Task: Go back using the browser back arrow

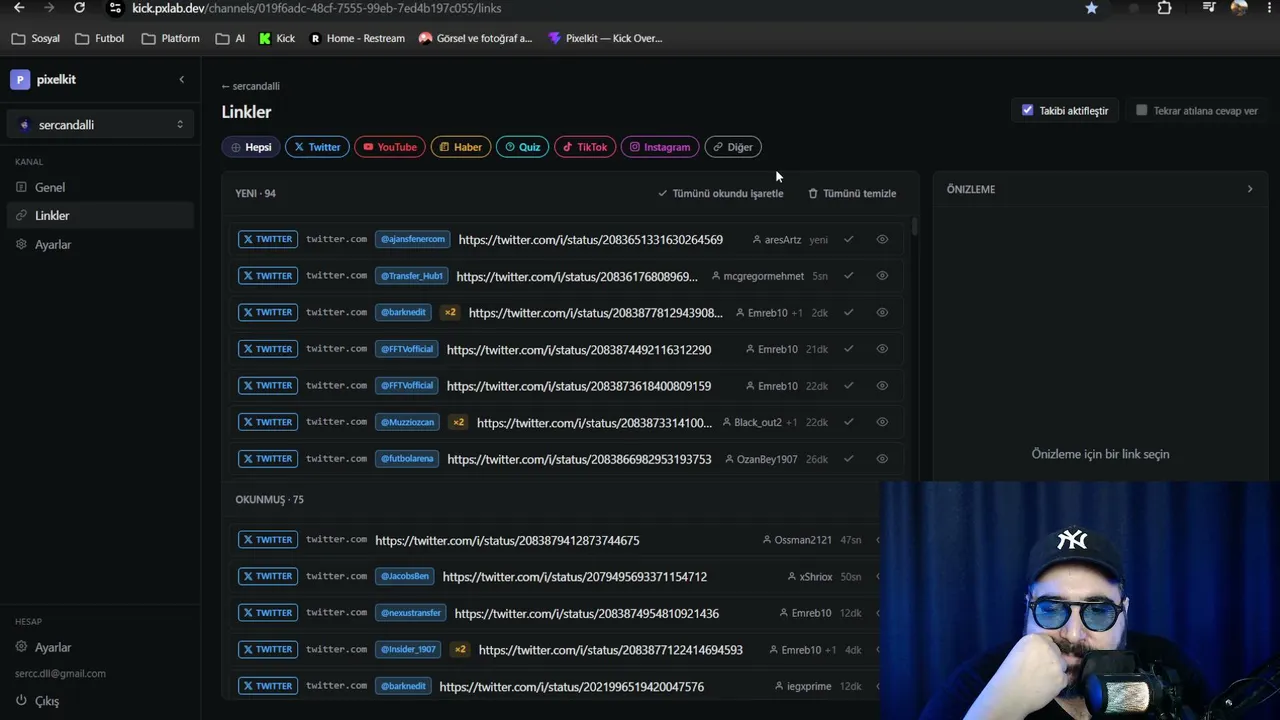Action: 19,8
